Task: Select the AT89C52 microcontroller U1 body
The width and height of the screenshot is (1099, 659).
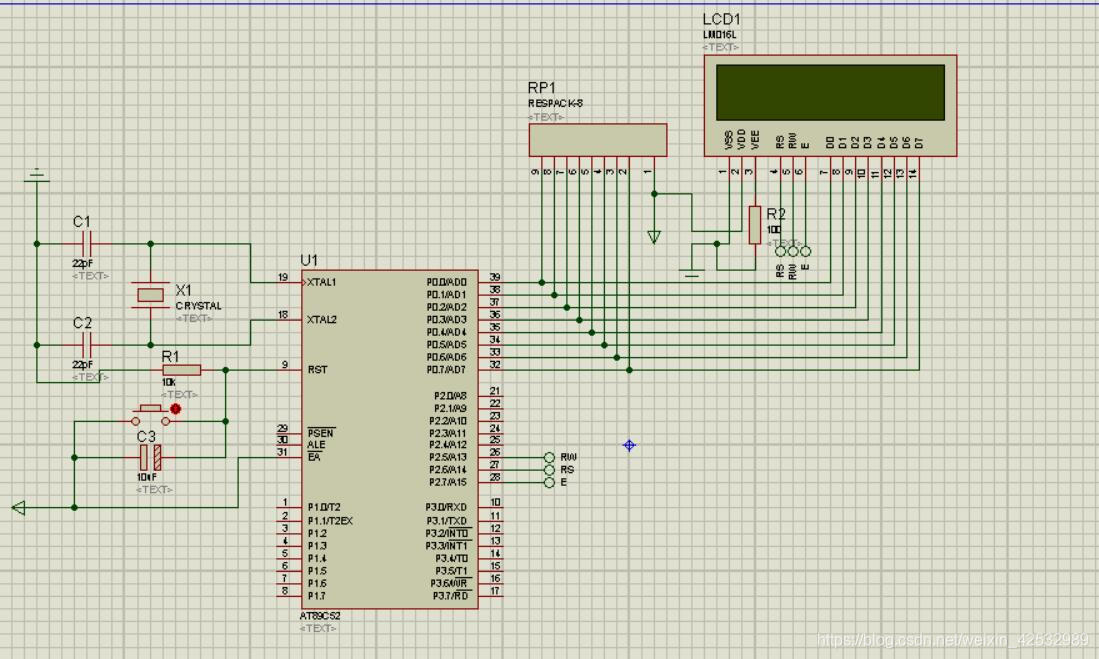Action: click(x=390, y=440)
